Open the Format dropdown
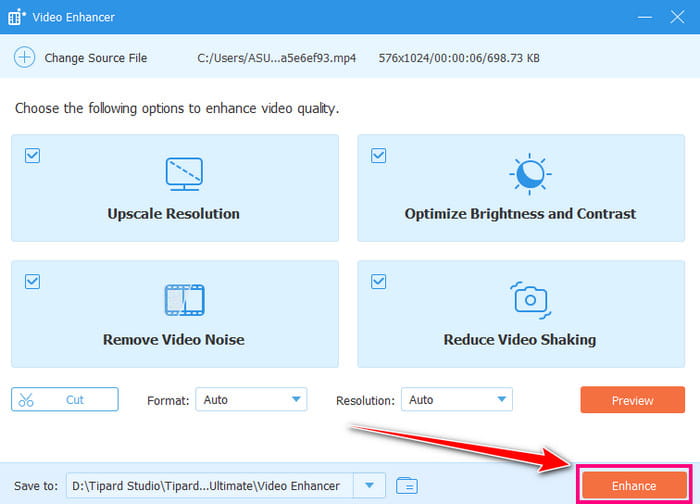 tap(251, 400)
